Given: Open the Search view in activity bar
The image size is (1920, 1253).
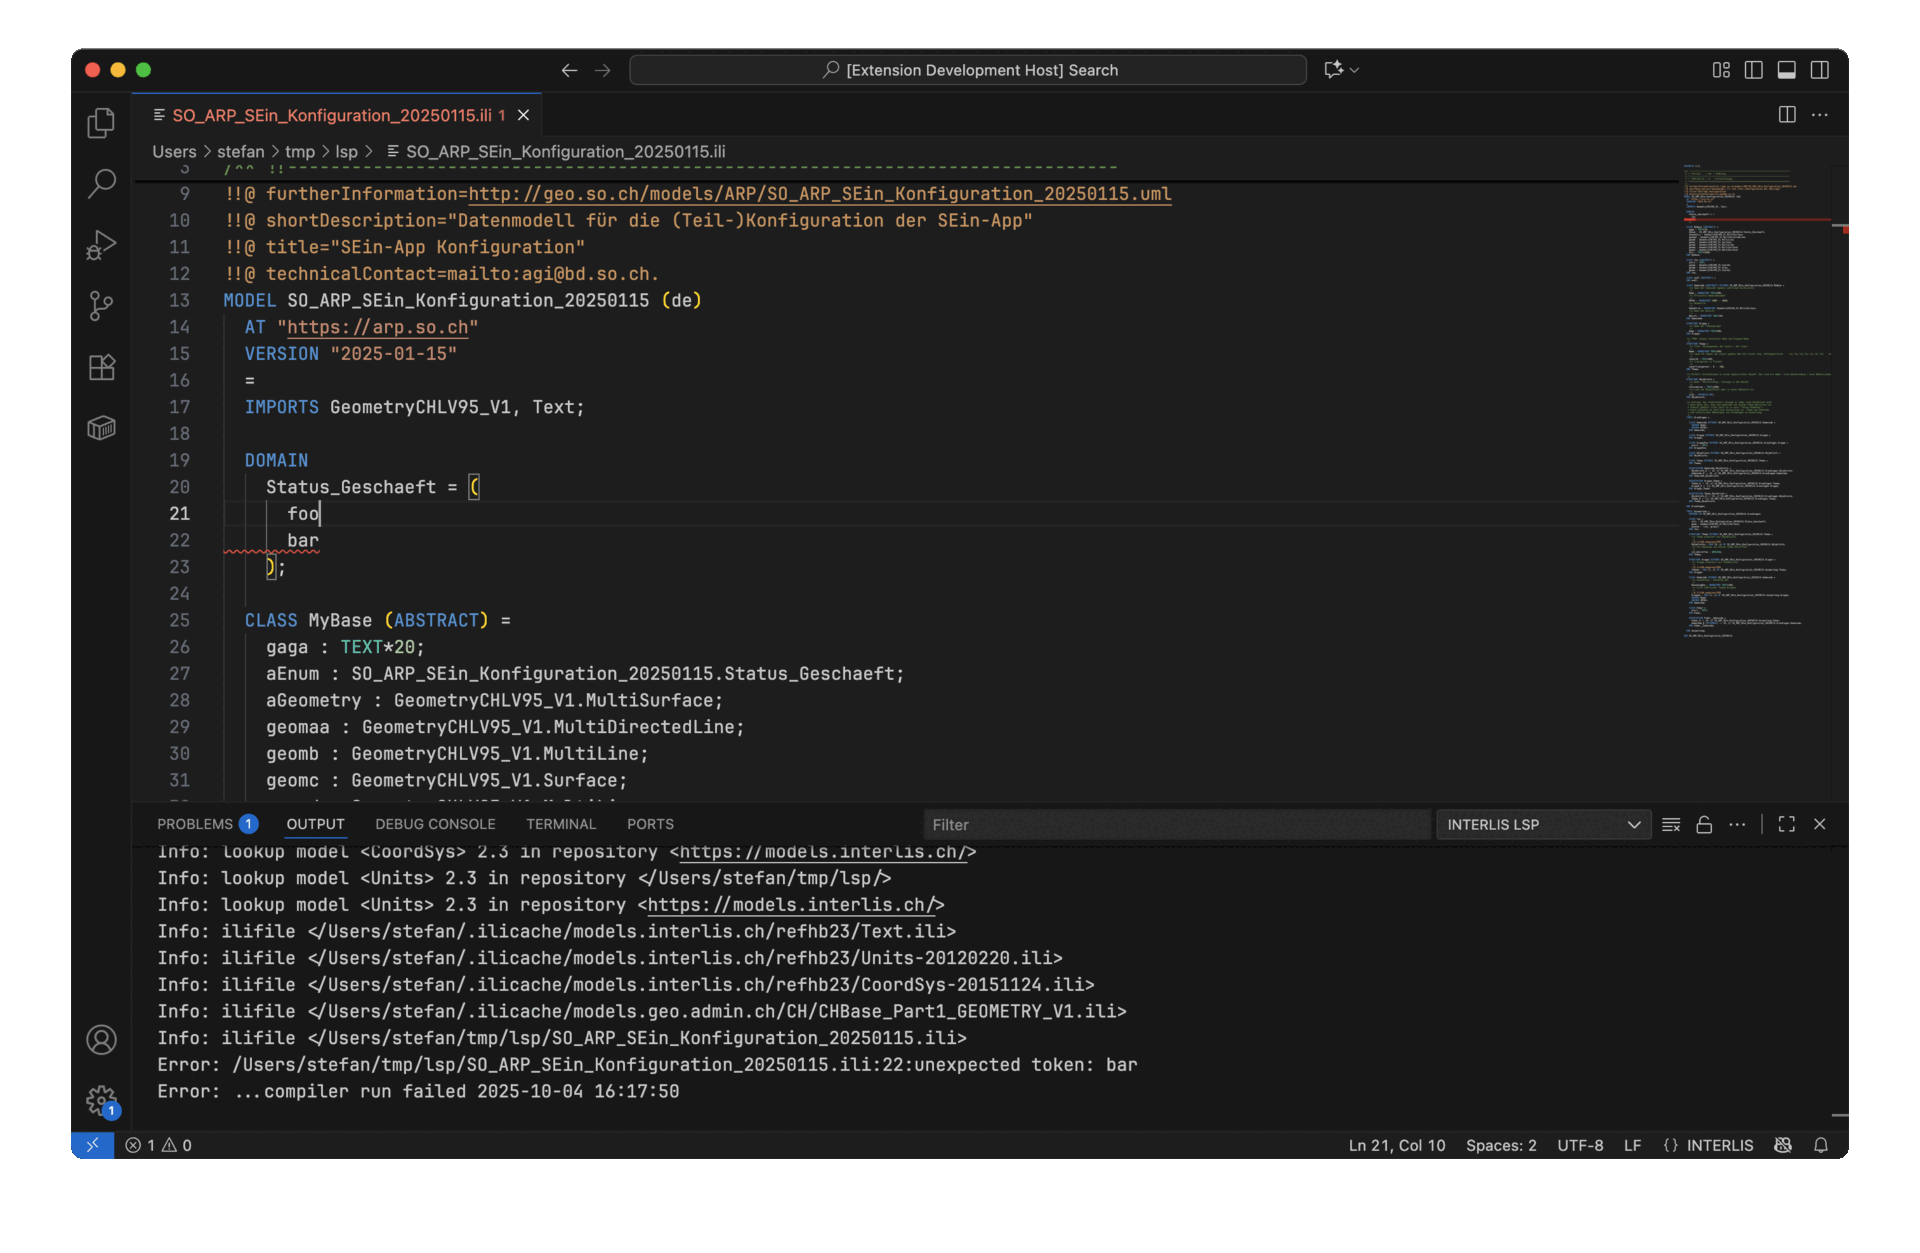Looking at the screenshot, I should point(101,184).
